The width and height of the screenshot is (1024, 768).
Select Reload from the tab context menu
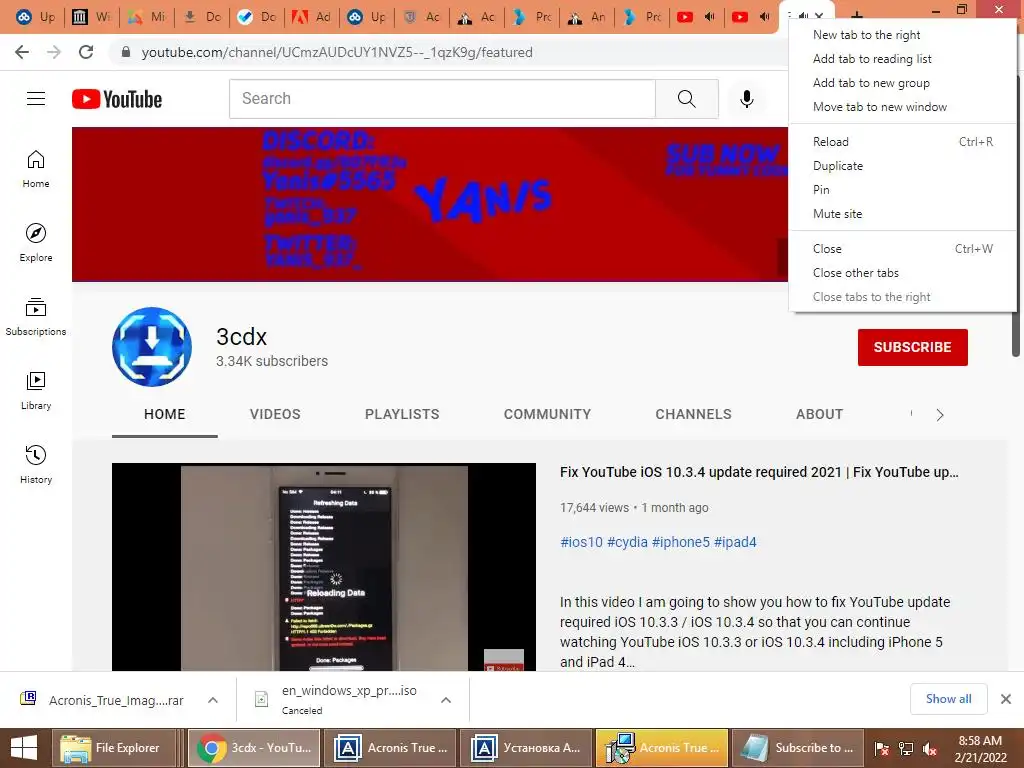coord(902,142)
